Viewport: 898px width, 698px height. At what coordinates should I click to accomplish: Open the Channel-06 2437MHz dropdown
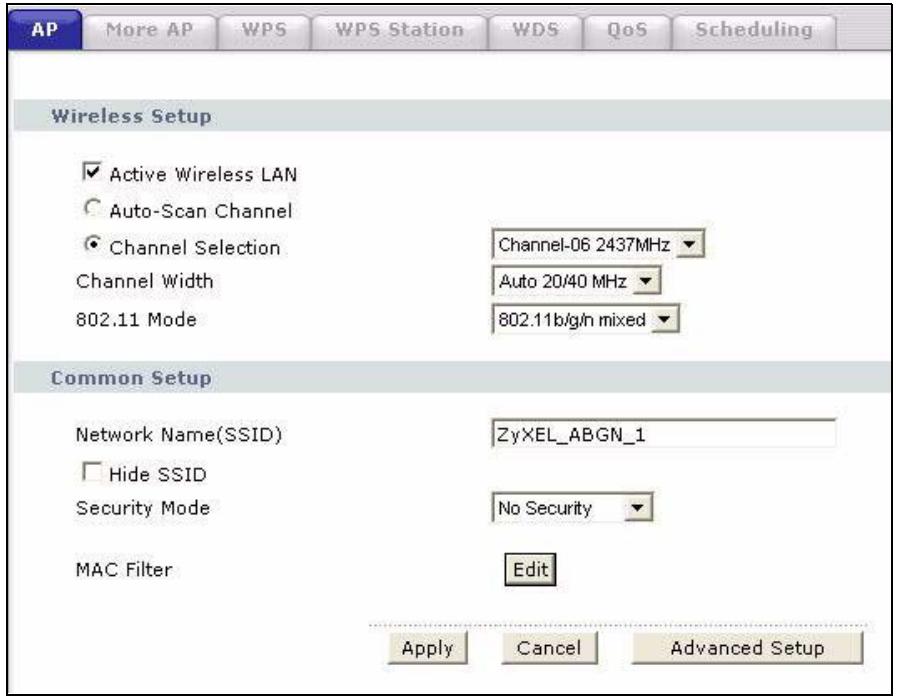(x=598, y=245)
